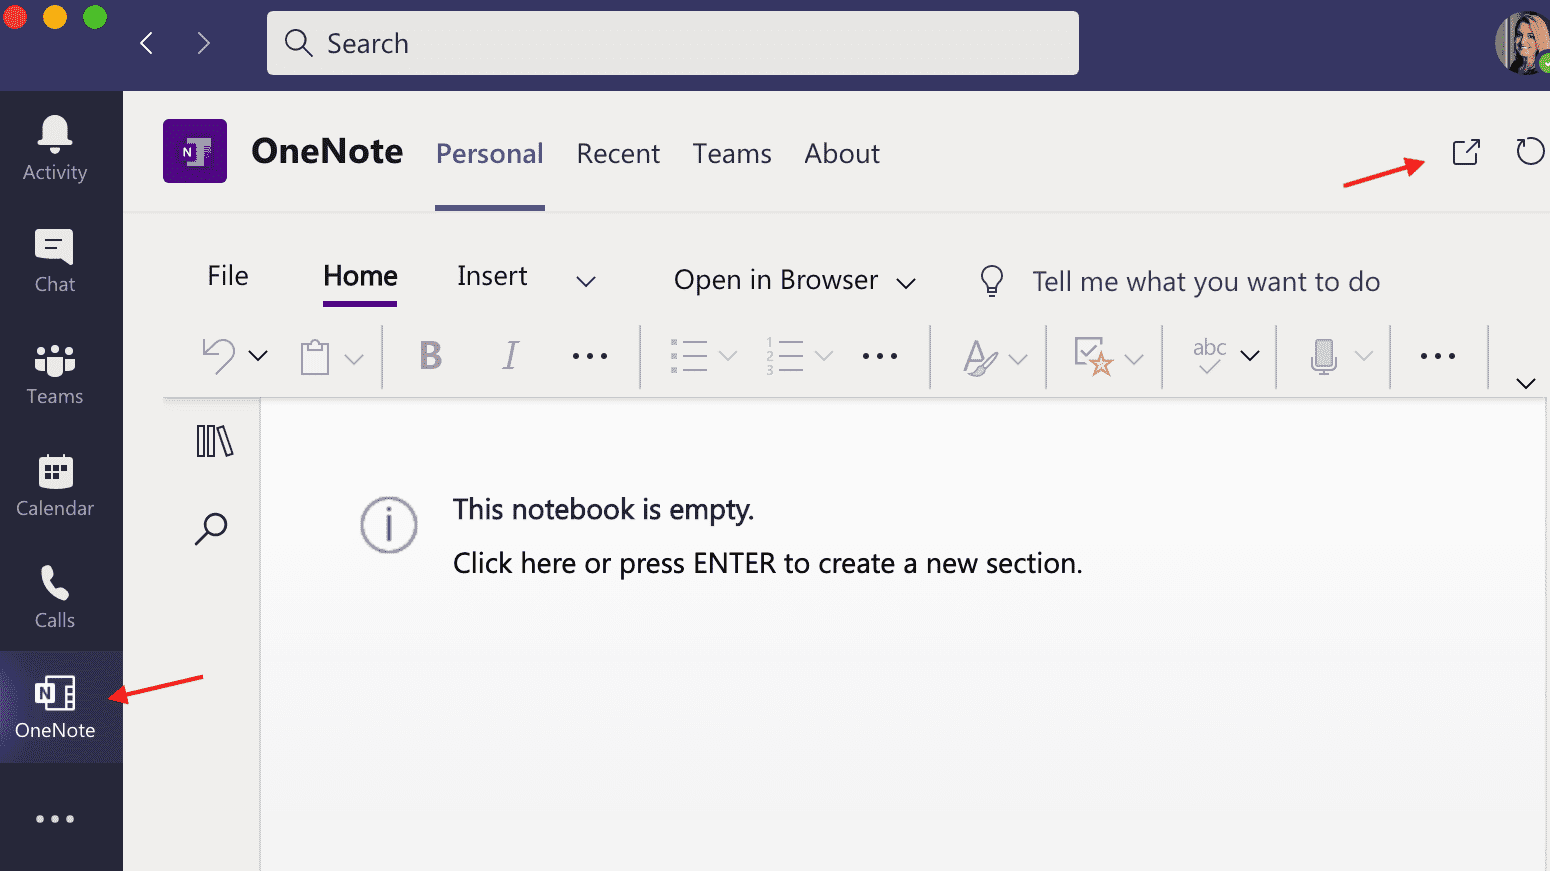Open the File menu
The height and width of the screenshot is (871, 1550).
228,277
